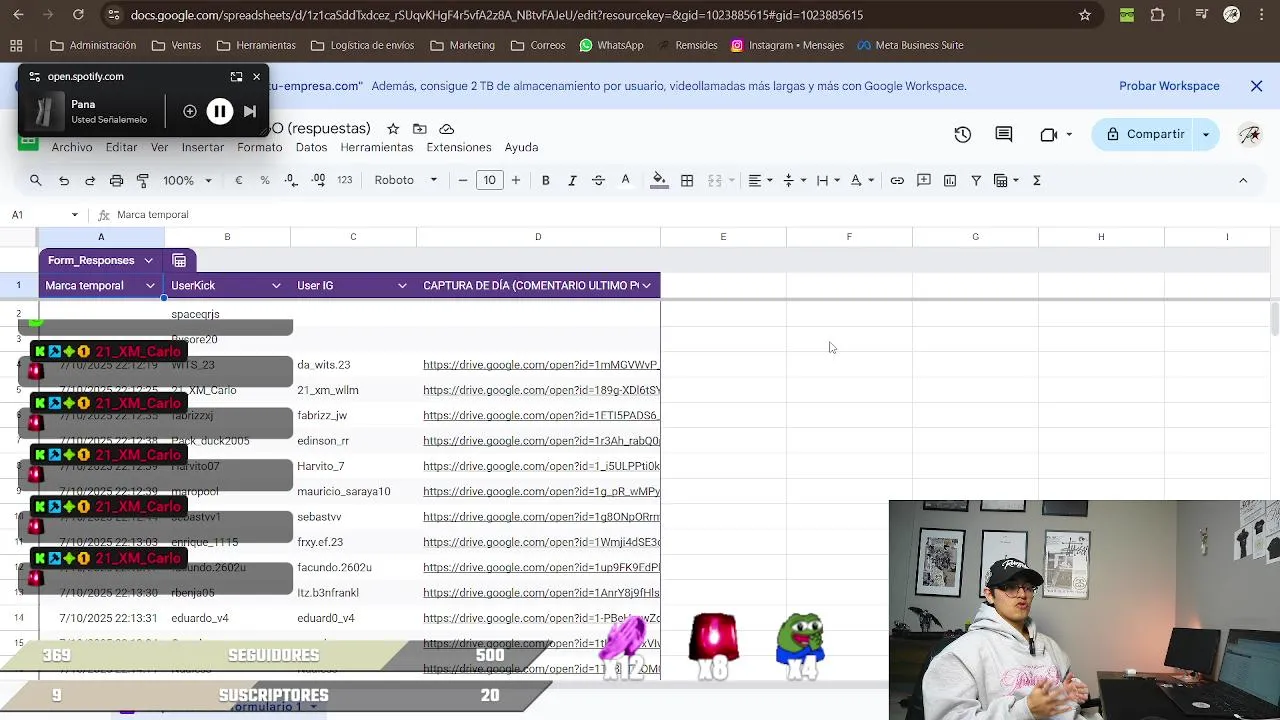View cloud save status icon
1280x720 pixels.
pyautogui.click(x=447, y=129)
